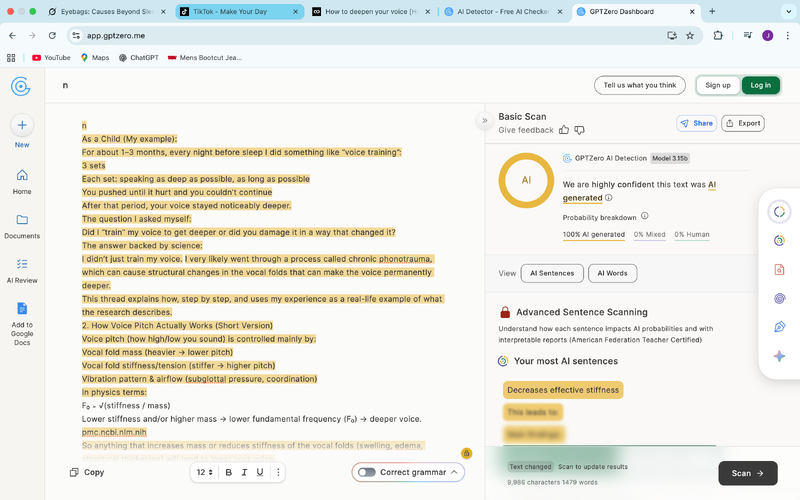This screenshot has width=800, height=500.
Task: Select the AI Sentences view
Action: click(x=552, y=273)
